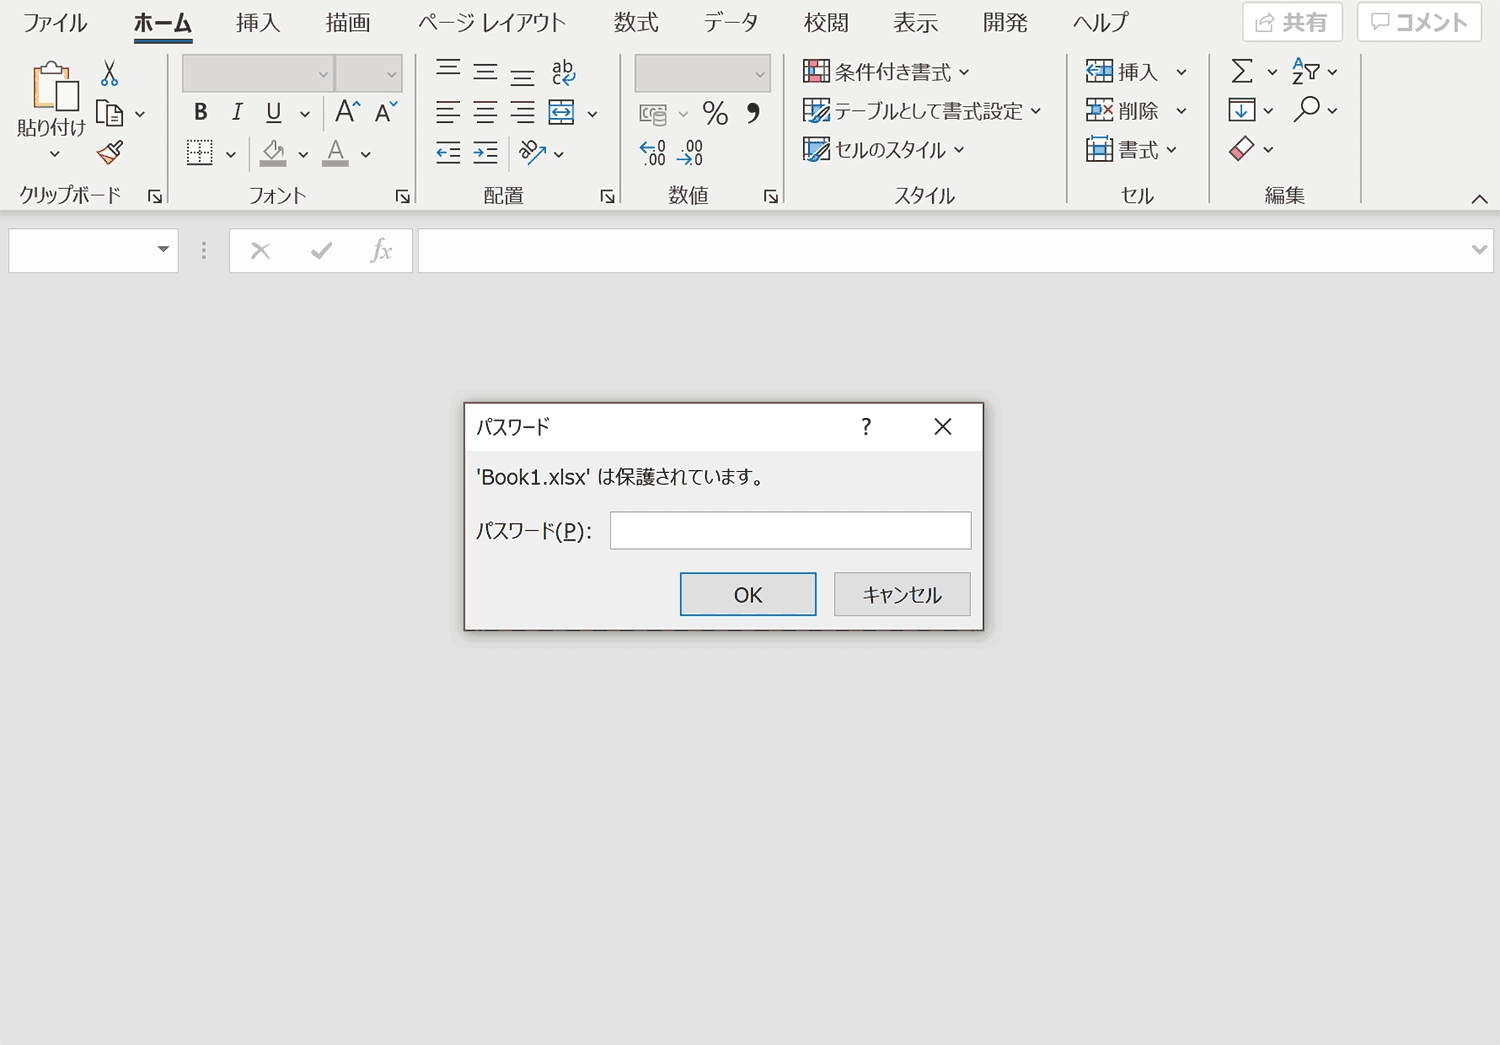
Task: Select the Format Painter brush icon
Action: click(110, 152)
